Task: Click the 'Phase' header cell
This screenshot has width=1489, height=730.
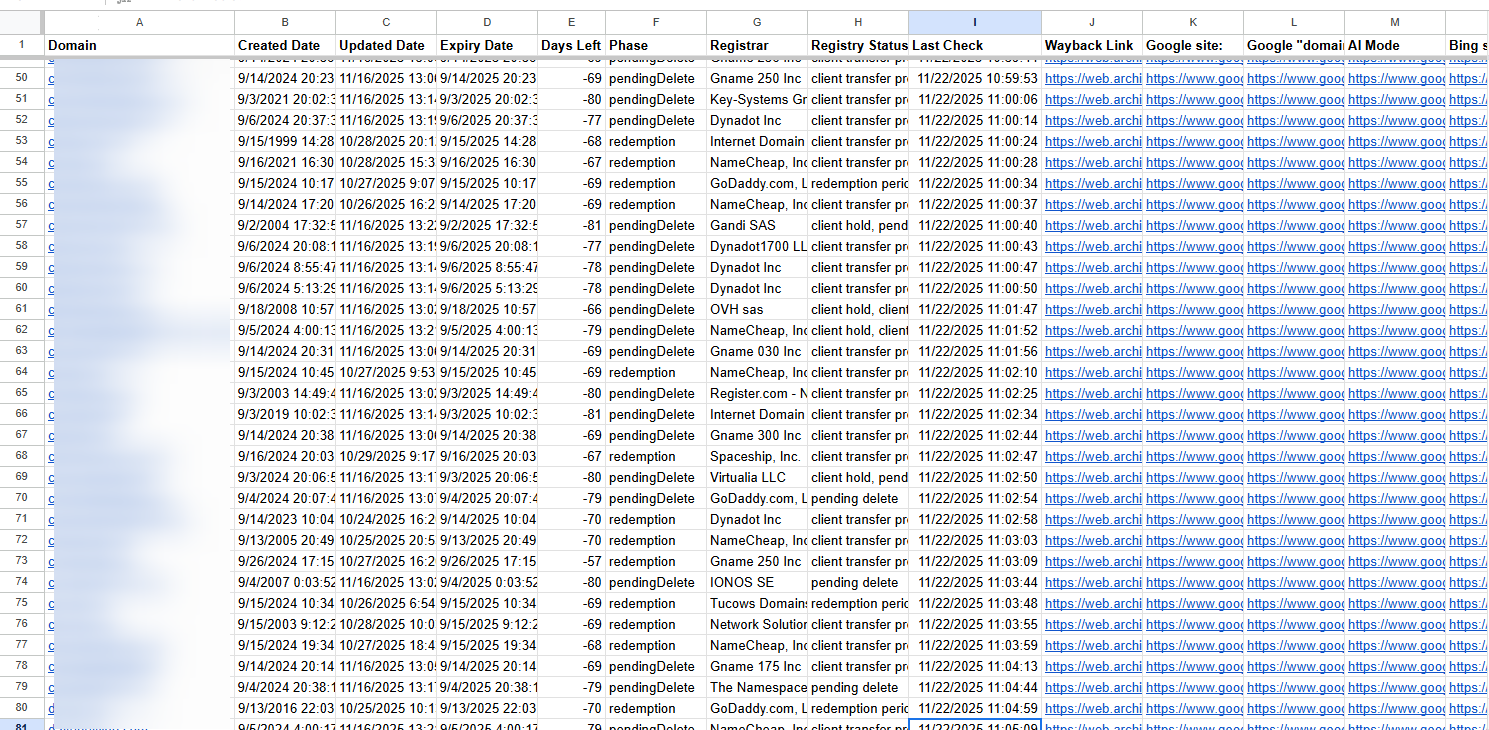Action: [656, 45]
